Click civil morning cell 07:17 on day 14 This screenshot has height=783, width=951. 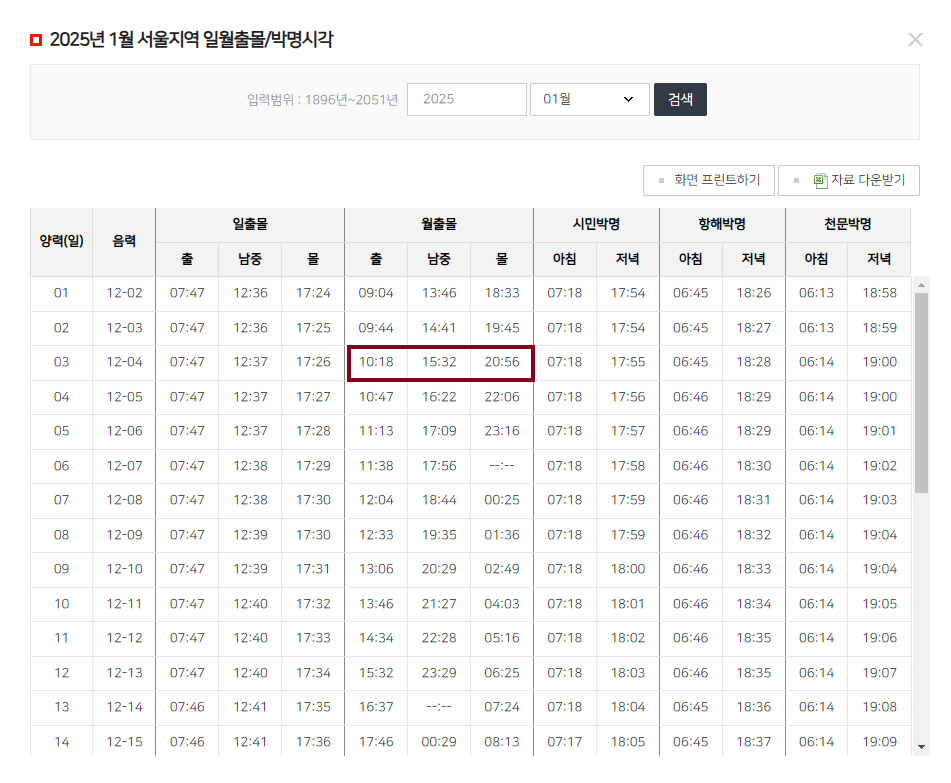coord(565,742)
